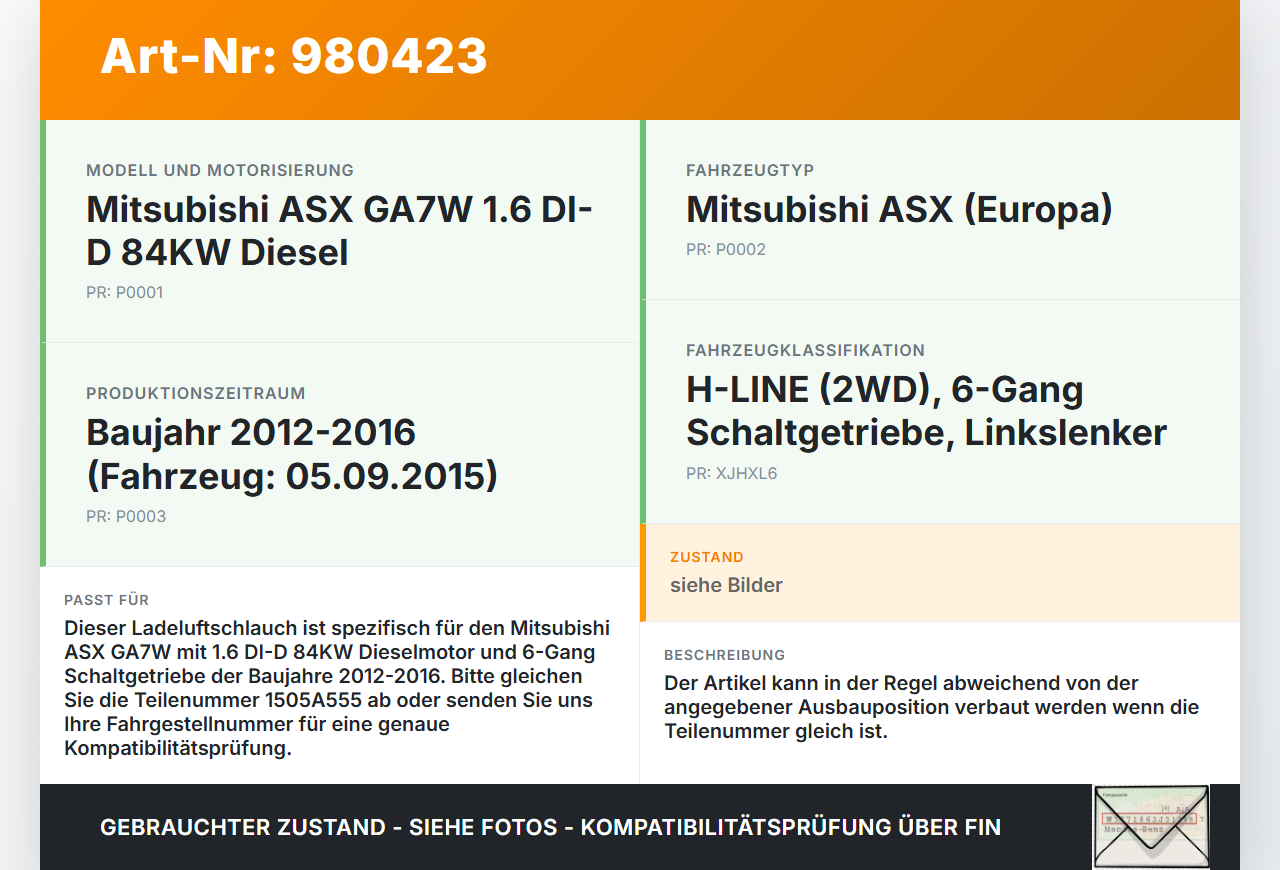Screen dimensions: 1280x870
Task: Click the Mitsubishi ASX (Europa) vehicle type heading
Action: [x=899, y=210]
